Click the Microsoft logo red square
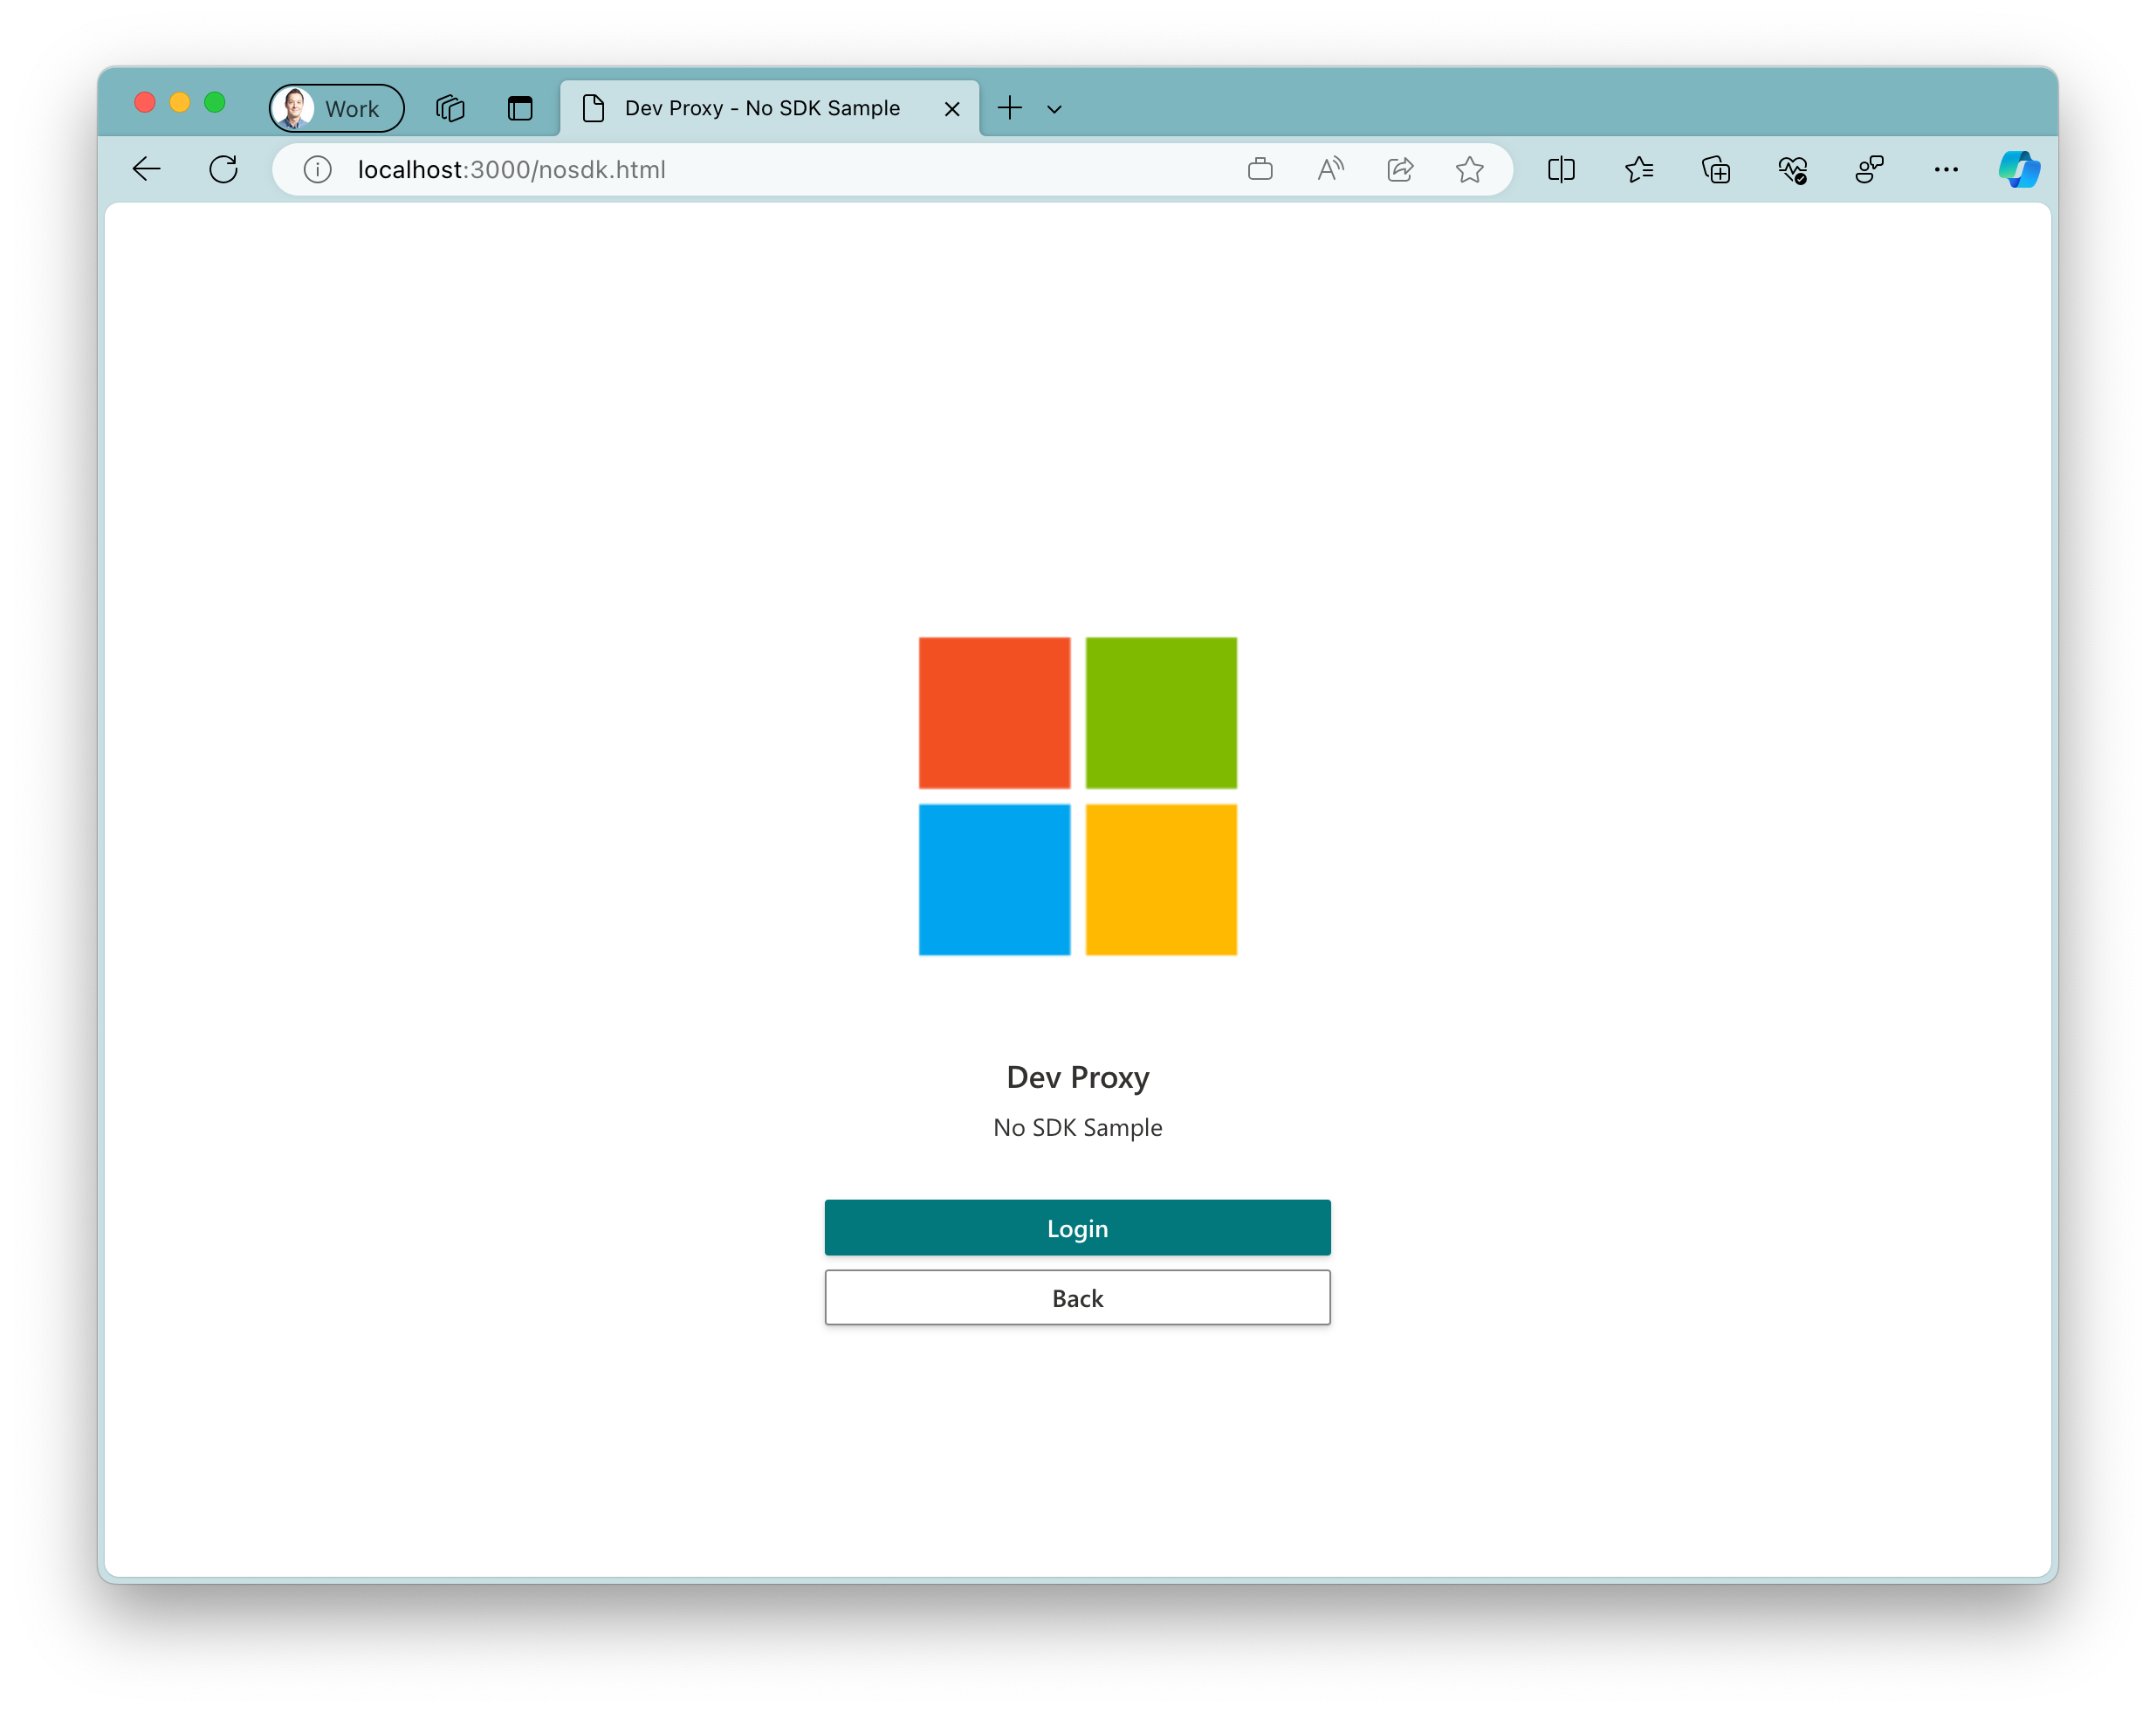Viewport: 2156px width, 1713px height. click(994, 712)
